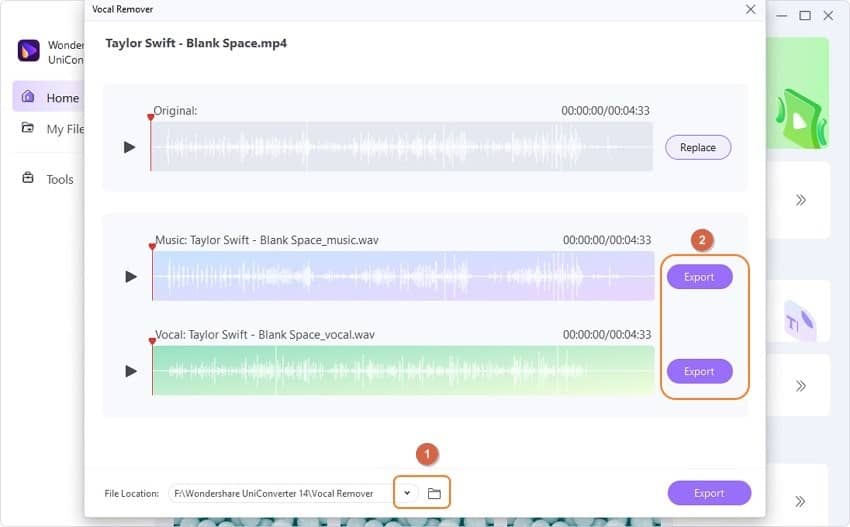Click the File Location: label

132,493
